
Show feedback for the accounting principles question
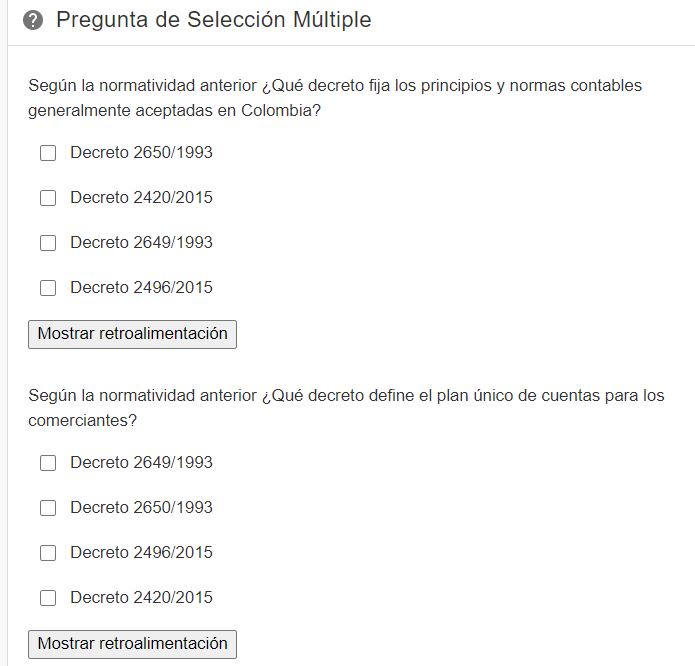[x=133, y=334]
